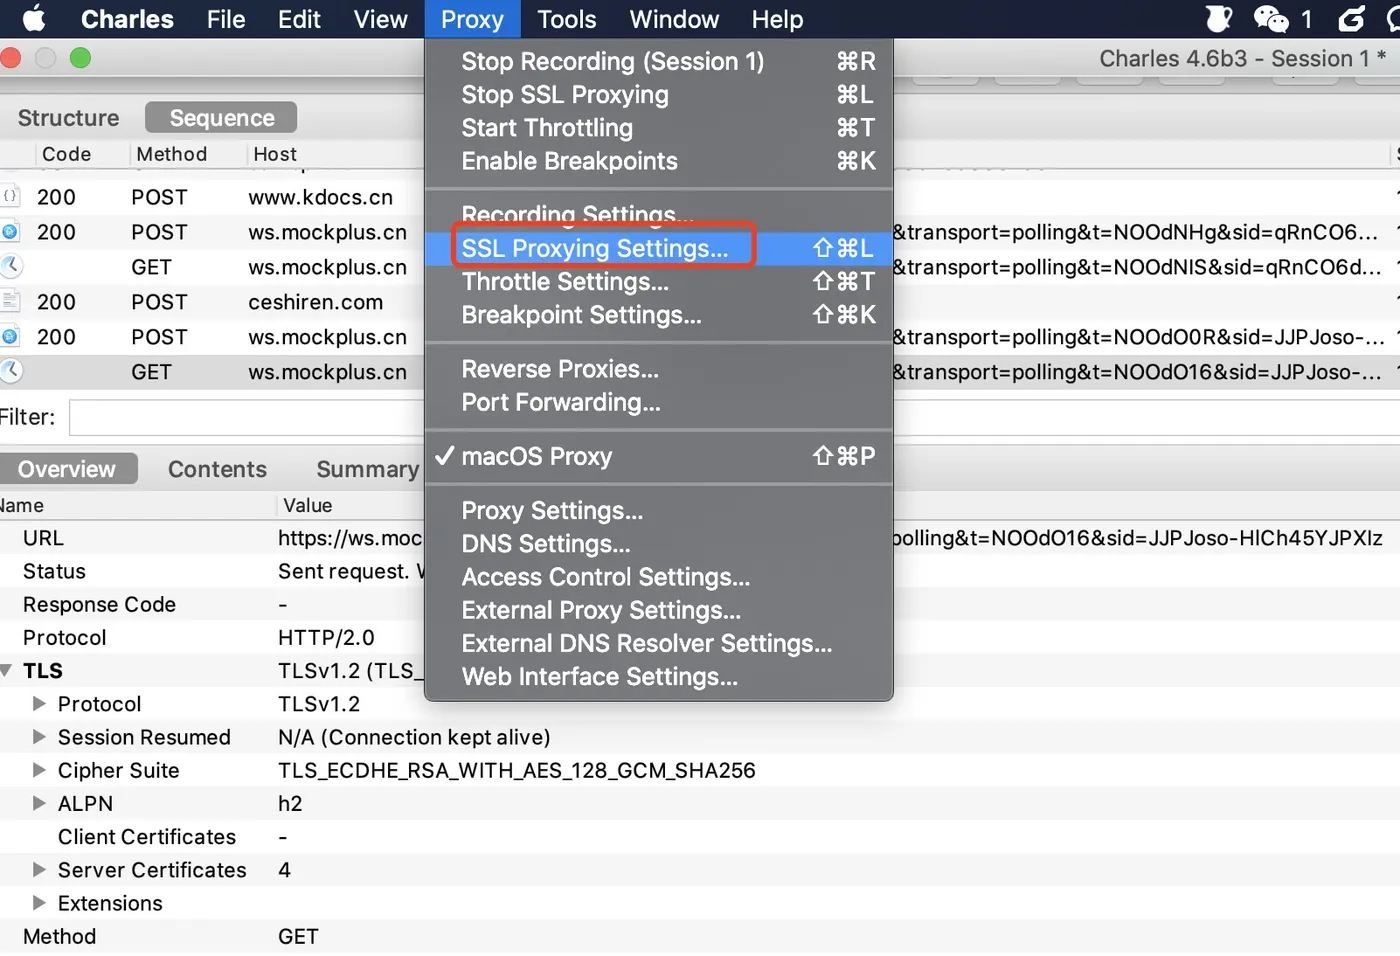Close the open Proxy menu
This screenshot has width=1400, height=956.
point(472,19)
